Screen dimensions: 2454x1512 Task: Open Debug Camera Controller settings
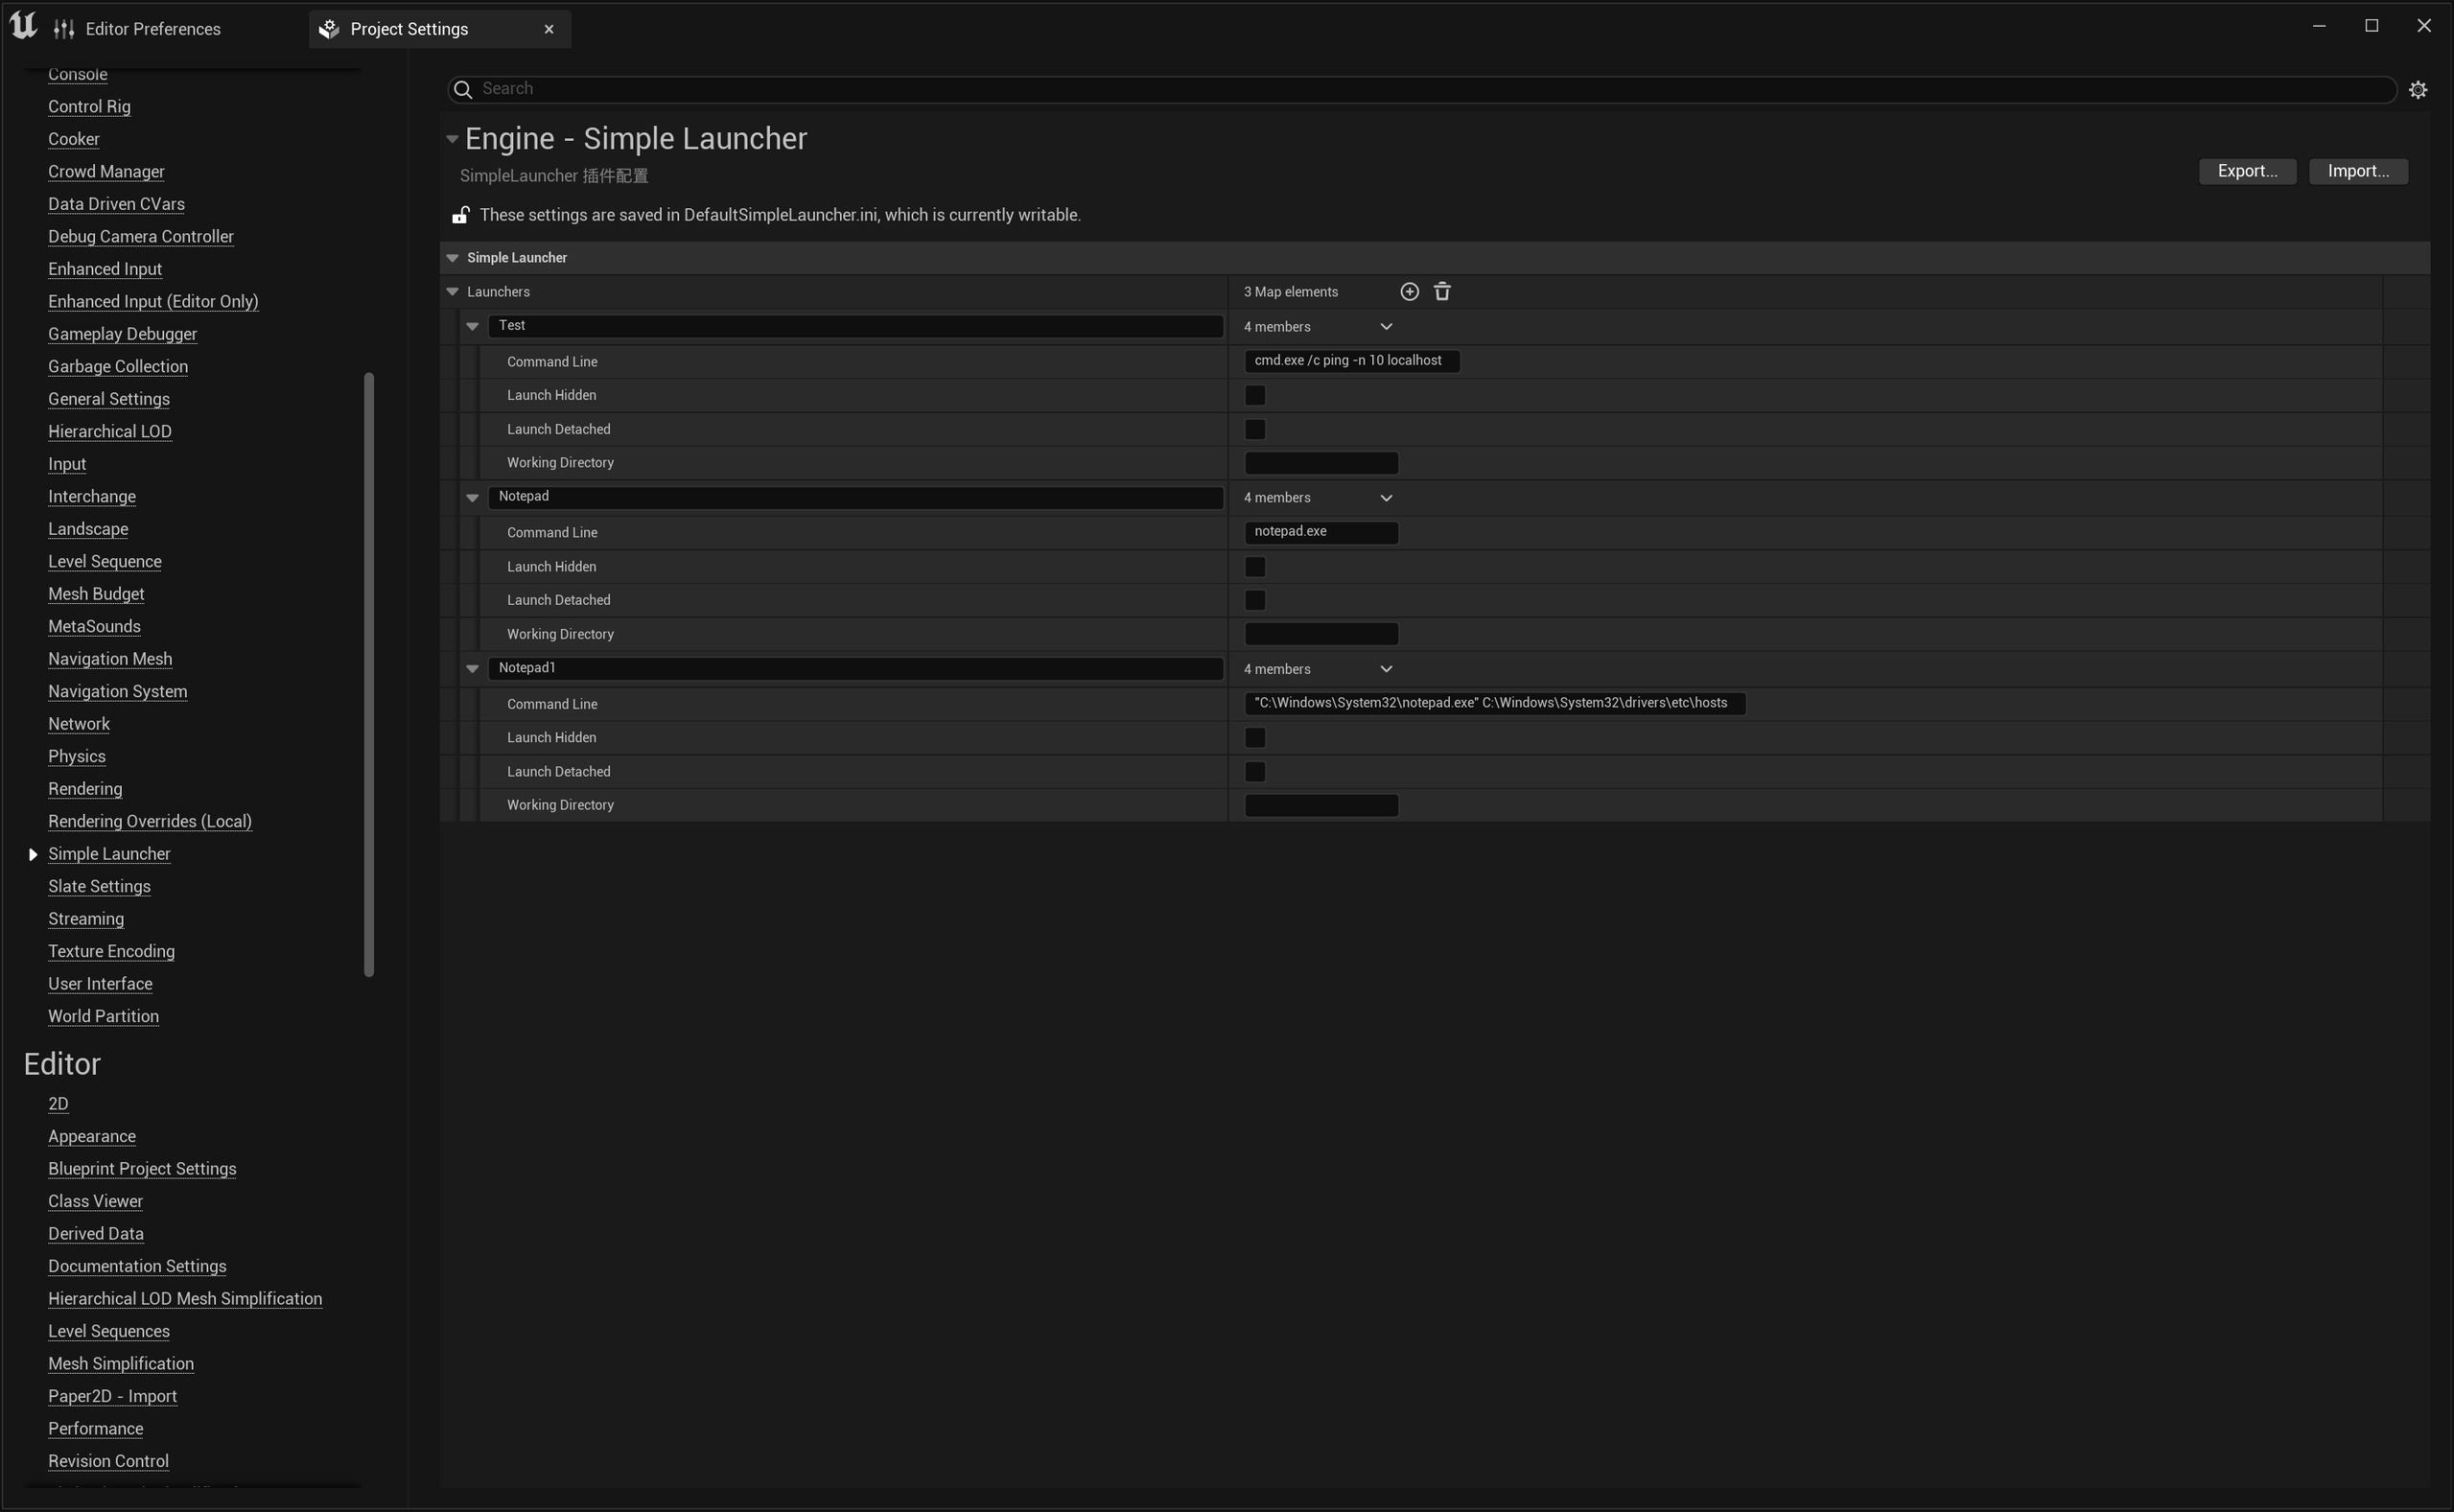(x=141, y=237)
